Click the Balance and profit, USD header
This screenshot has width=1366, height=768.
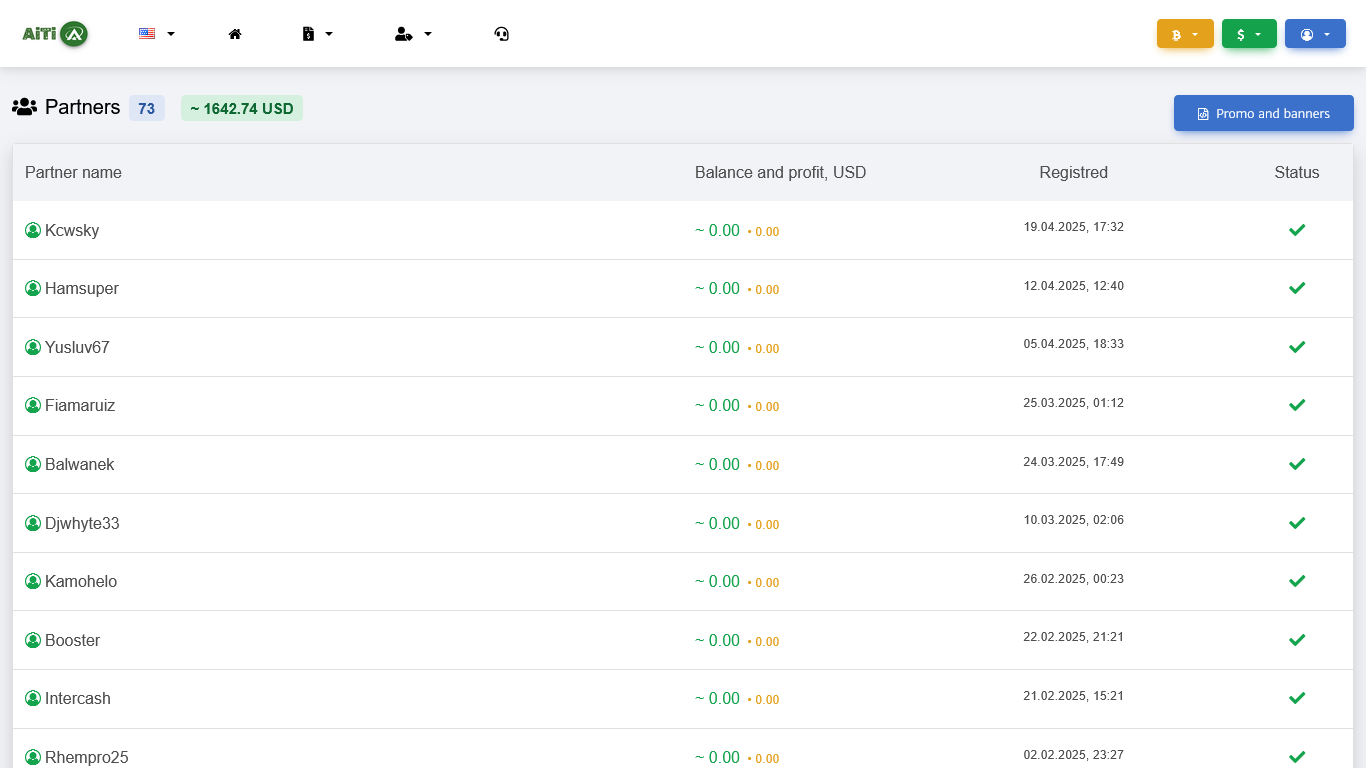[x=780, y=172]
